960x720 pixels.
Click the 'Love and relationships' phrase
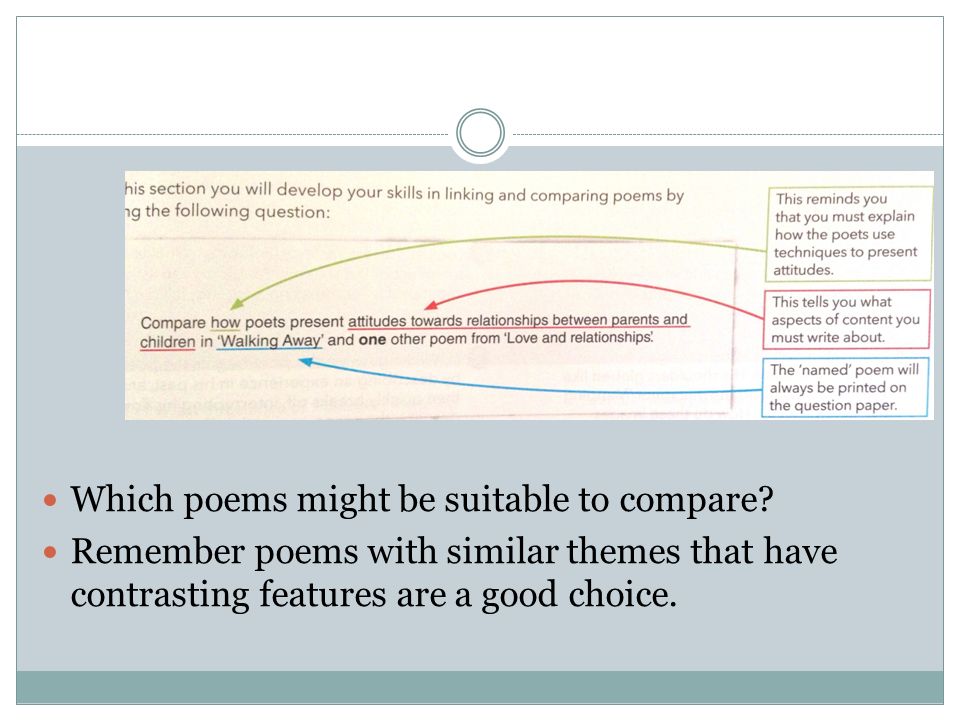[x=578, y=337]
